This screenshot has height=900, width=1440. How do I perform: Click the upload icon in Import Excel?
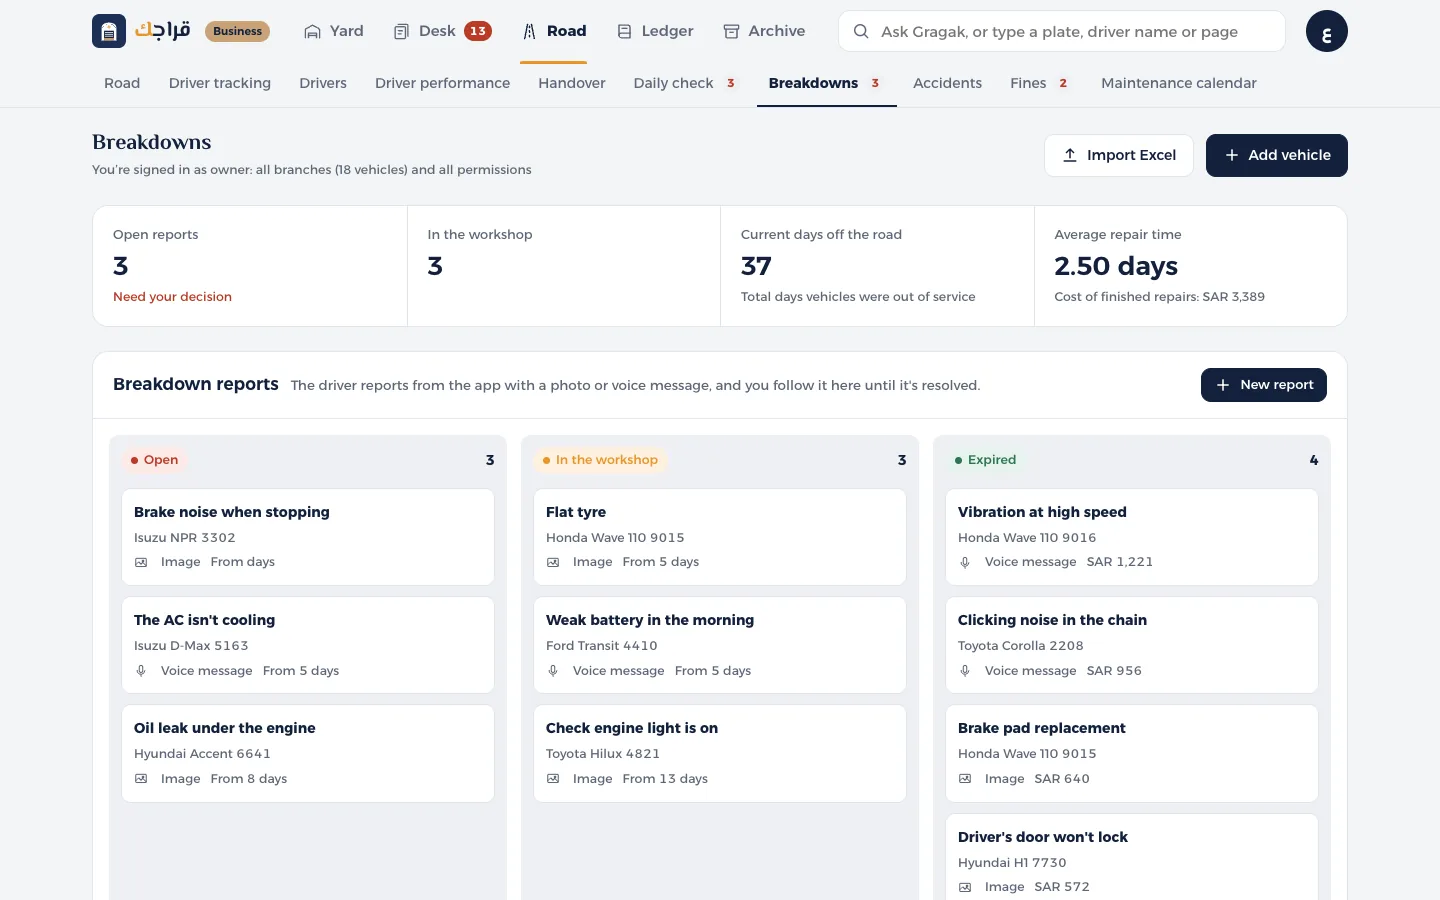pos(1069,155)
